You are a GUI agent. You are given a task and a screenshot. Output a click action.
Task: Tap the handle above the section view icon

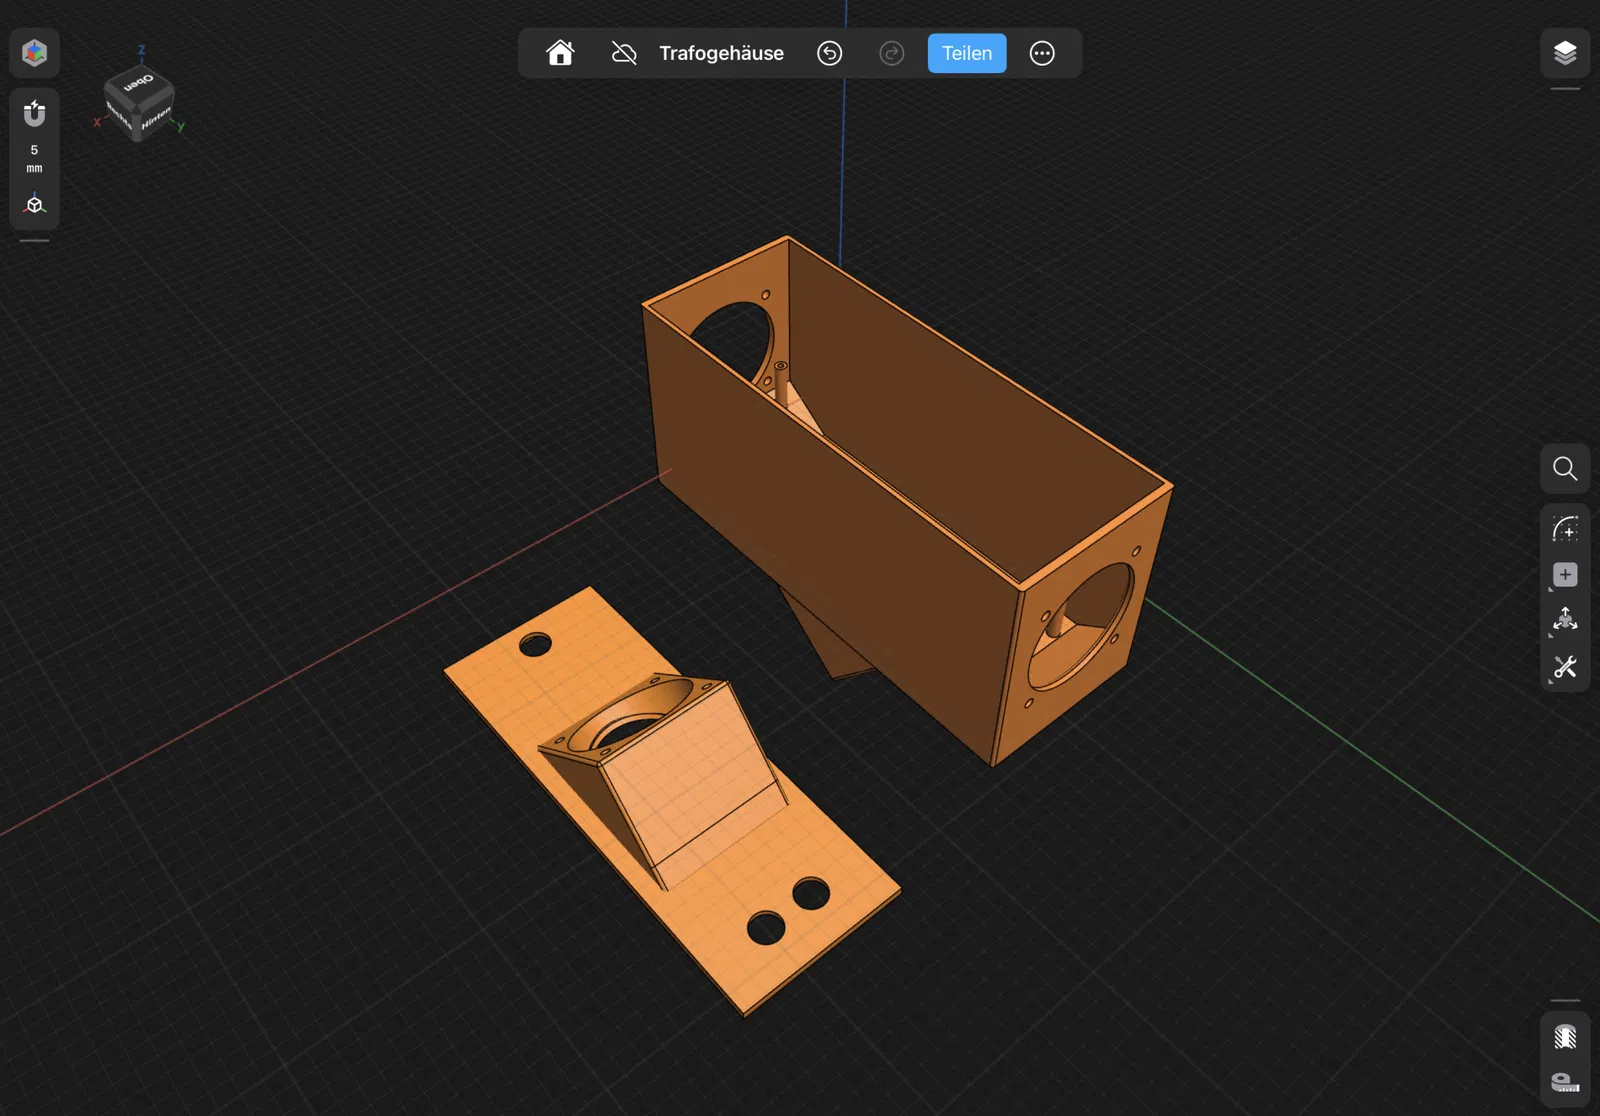coord(1565,1000)
